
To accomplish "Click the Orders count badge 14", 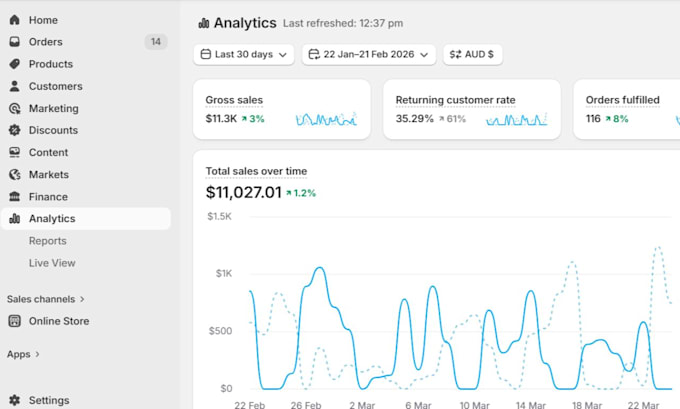I will point(156,42).
